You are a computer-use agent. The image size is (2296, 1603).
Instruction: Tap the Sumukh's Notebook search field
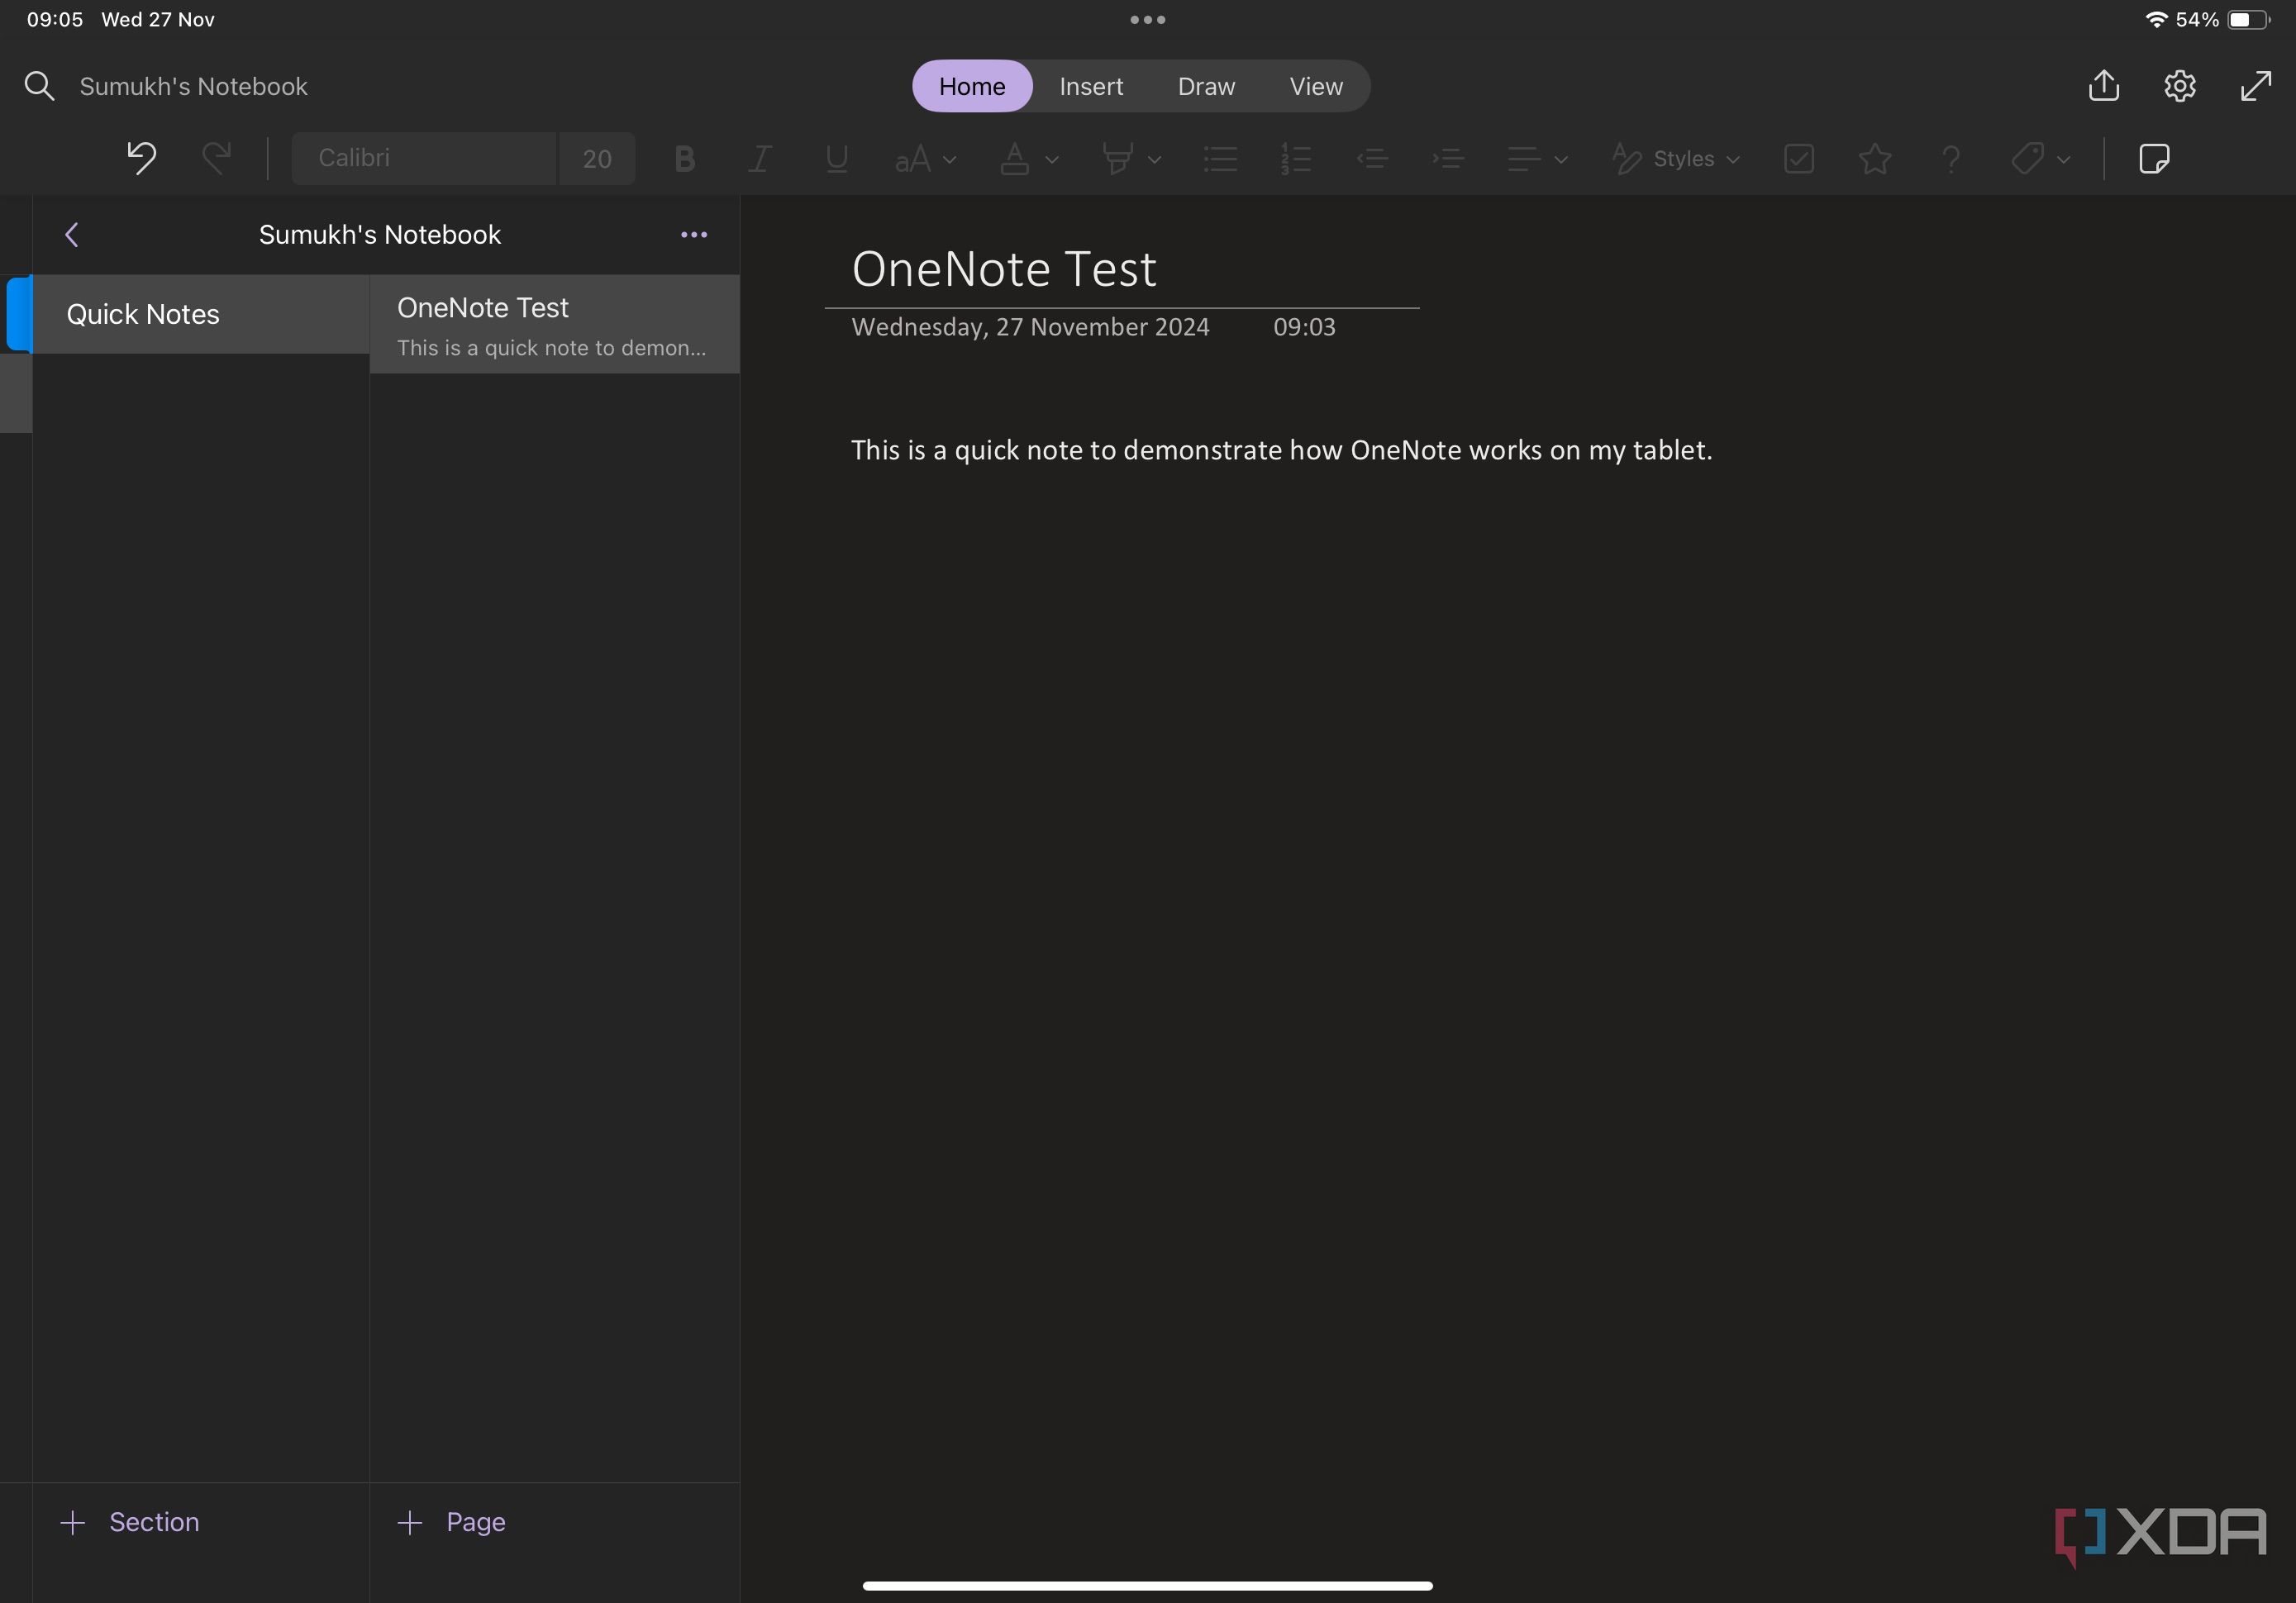193,86
